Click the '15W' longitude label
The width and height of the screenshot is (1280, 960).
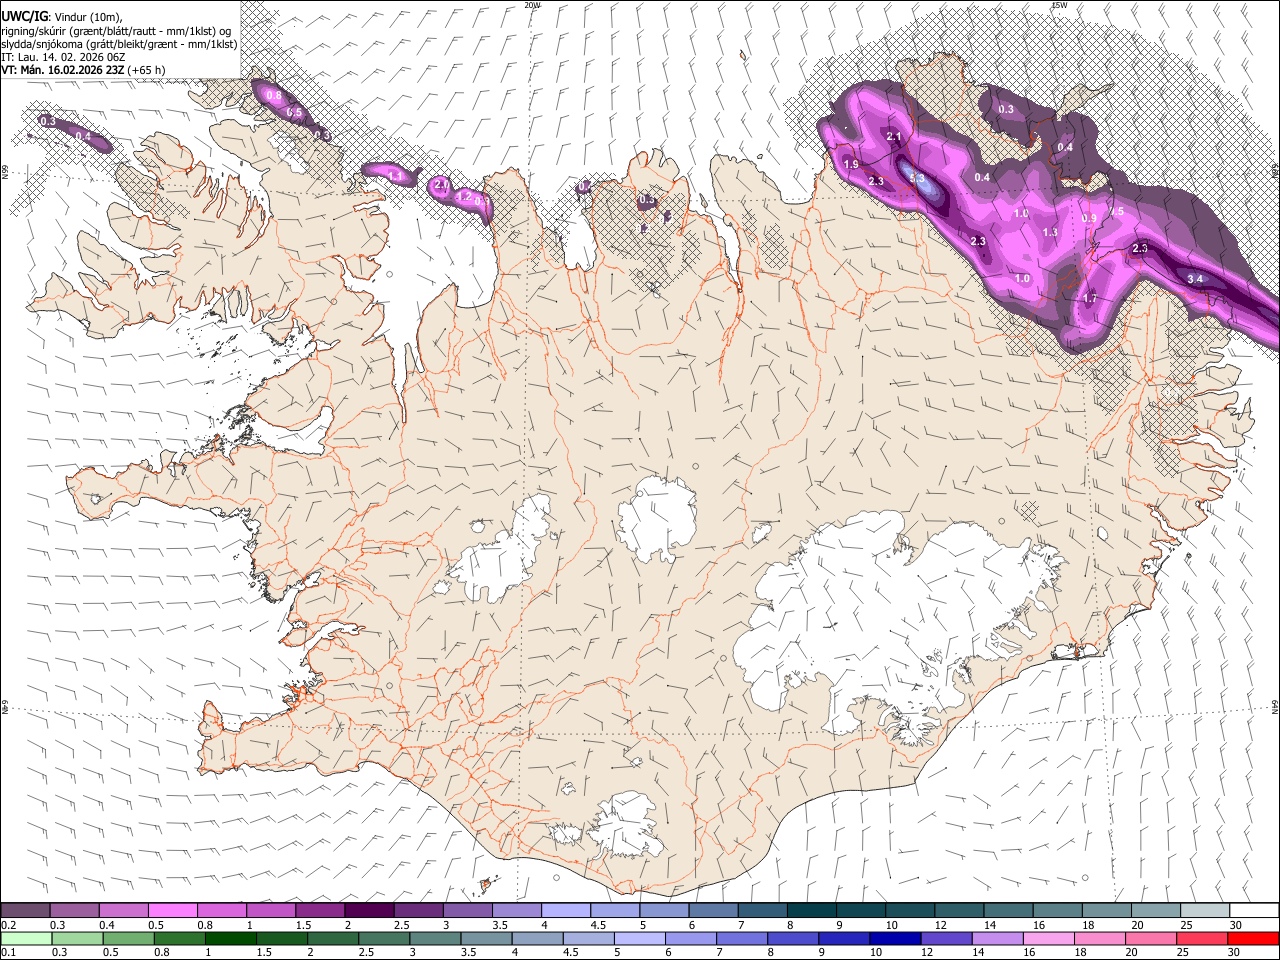[x=1059, y=5]
